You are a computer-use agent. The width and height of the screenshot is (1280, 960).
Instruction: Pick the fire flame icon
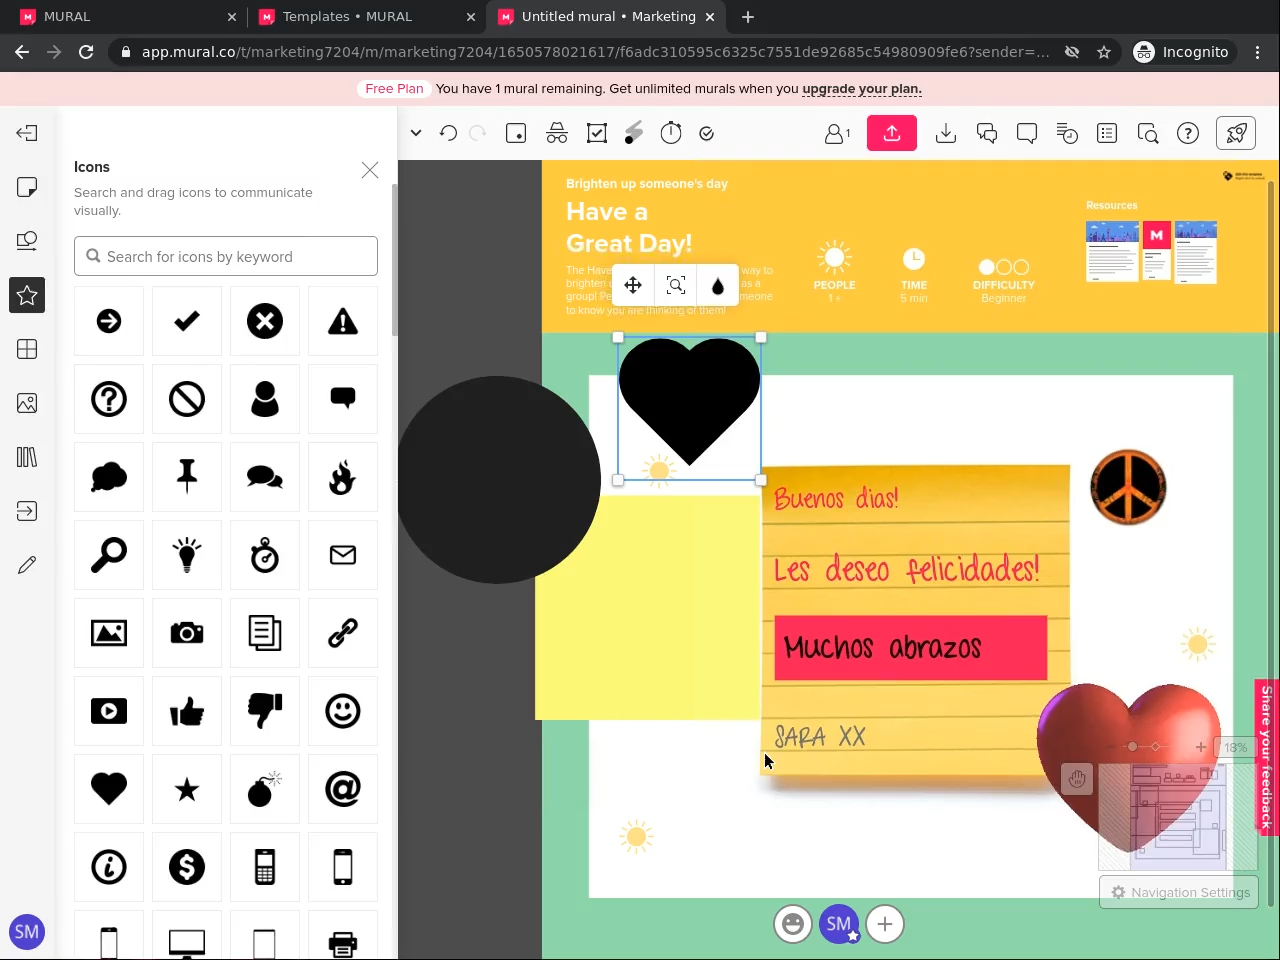343,477
